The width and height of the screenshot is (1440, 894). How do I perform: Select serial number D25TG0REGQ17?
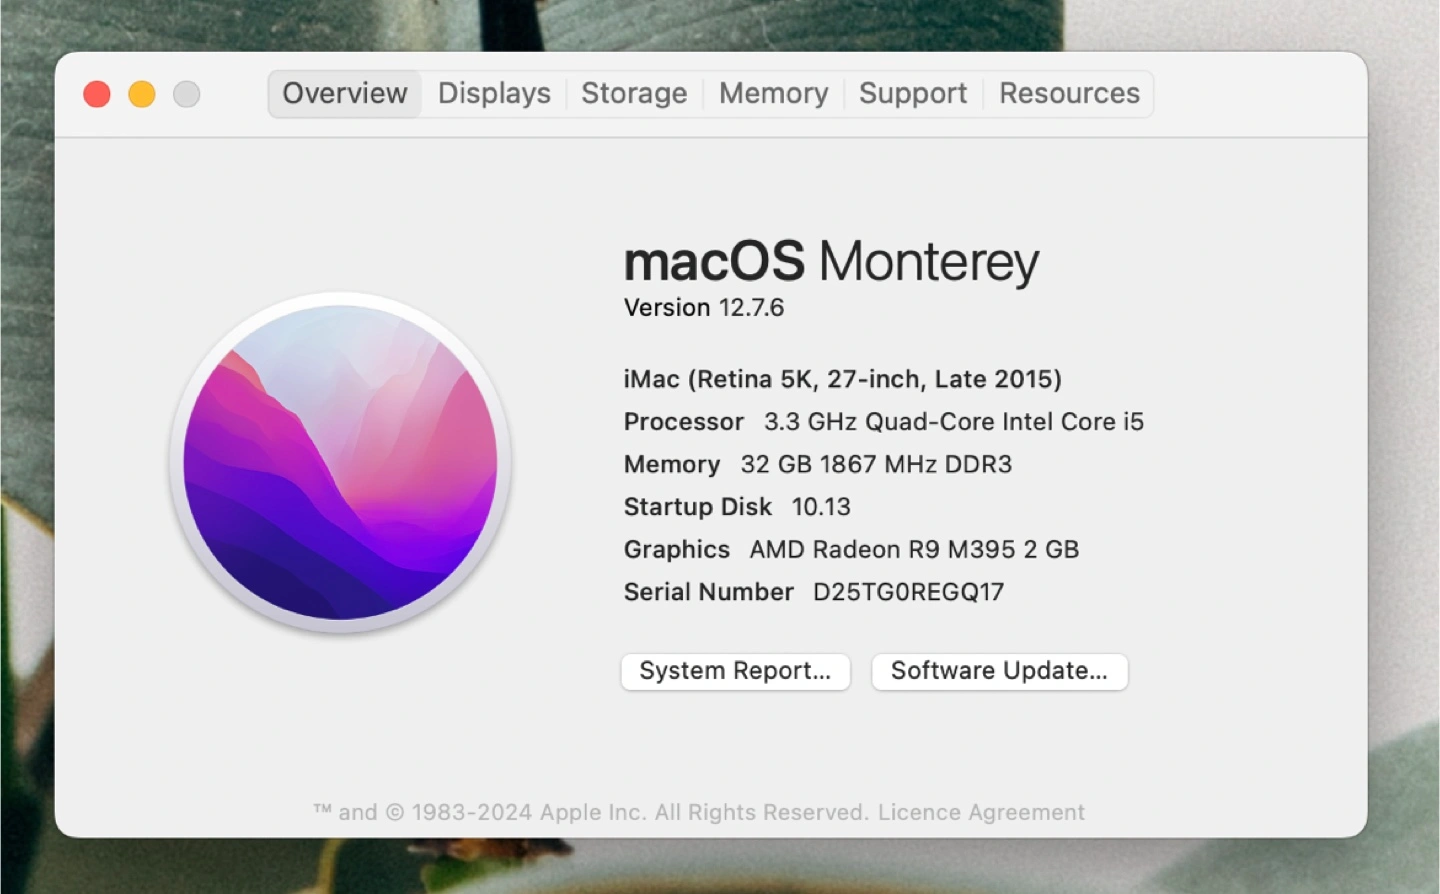(x=908, y=592)
